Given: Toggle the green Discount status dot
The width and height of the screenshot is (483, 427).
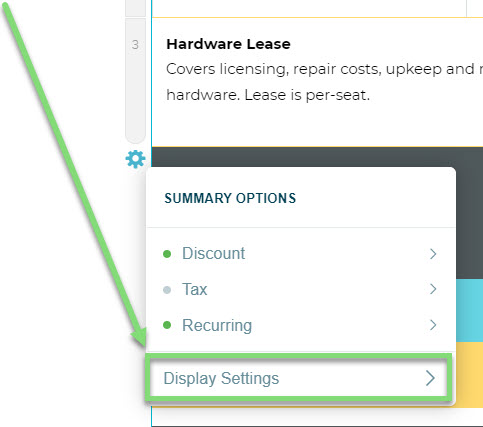Looking at the screenshot, I should point(167,254).
